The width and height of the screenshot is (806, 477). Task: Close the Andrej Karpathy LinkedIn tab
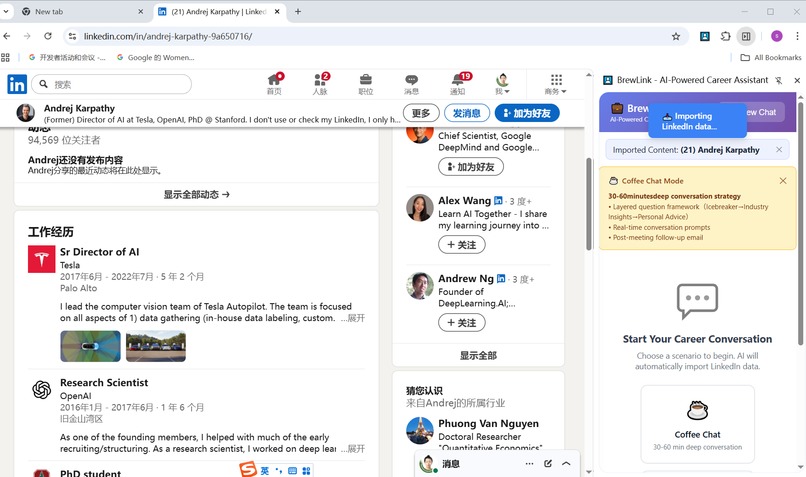277,11
